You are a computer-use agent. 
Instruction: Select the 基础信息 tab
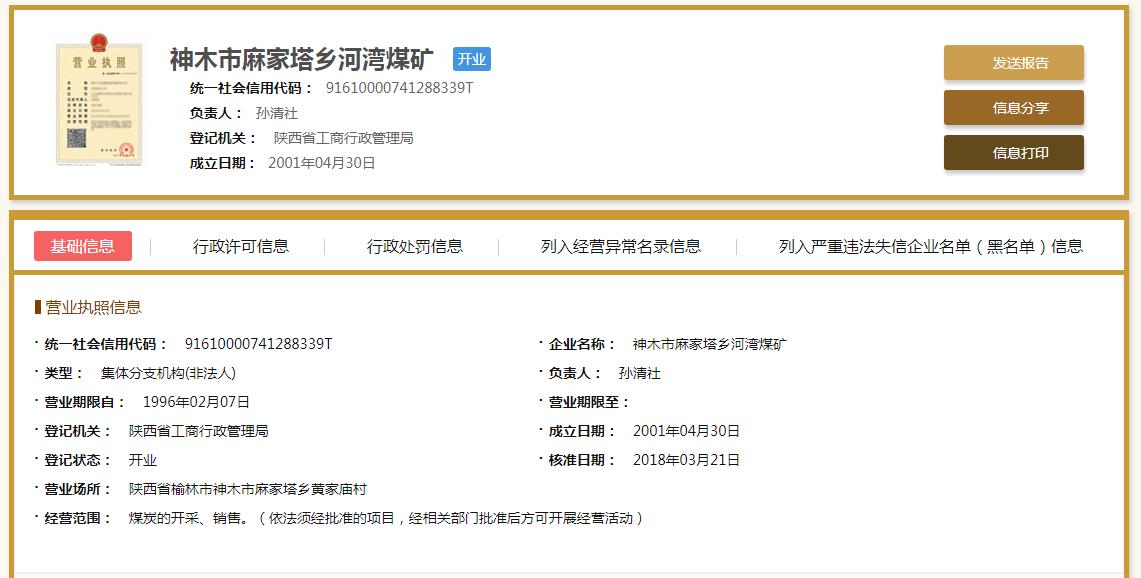(83, 246)
